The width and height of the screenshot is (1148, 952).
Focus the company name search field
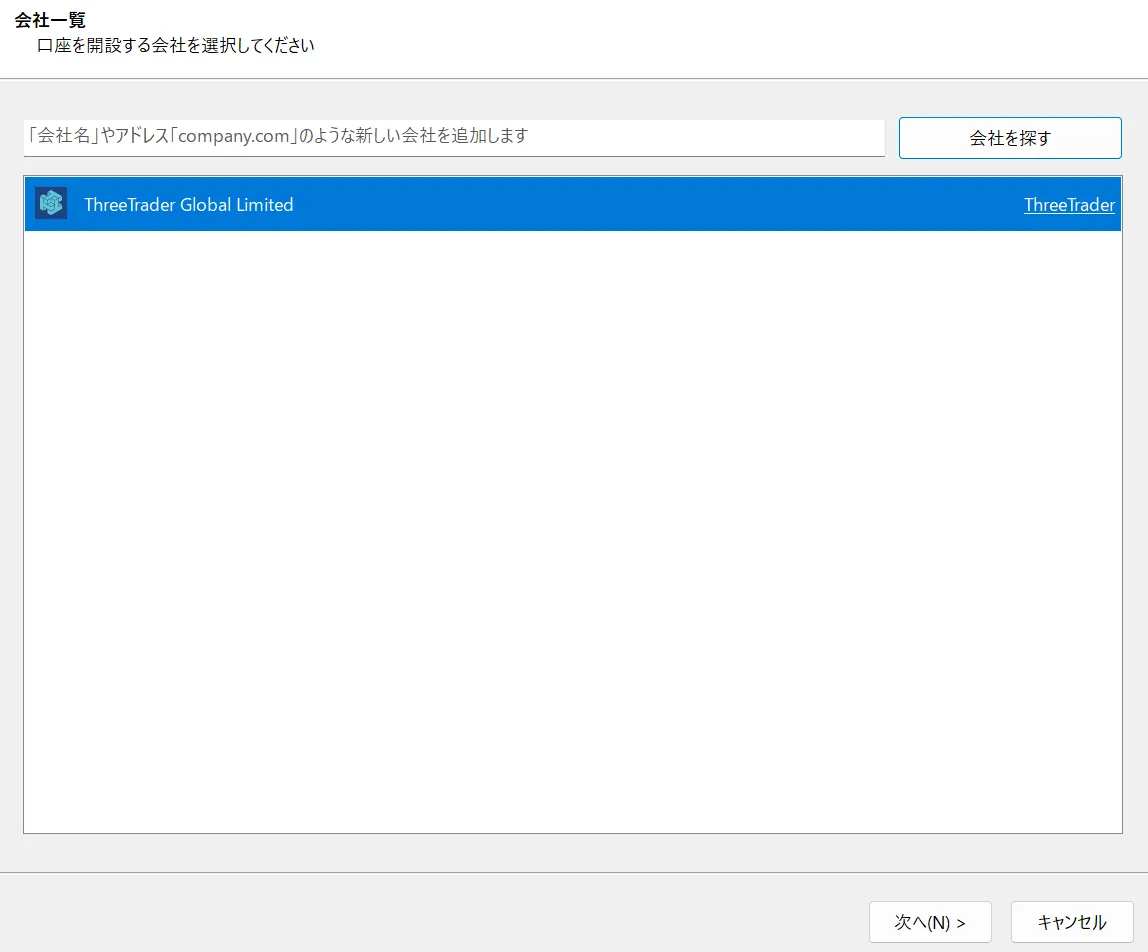click(x=454, y=137)
